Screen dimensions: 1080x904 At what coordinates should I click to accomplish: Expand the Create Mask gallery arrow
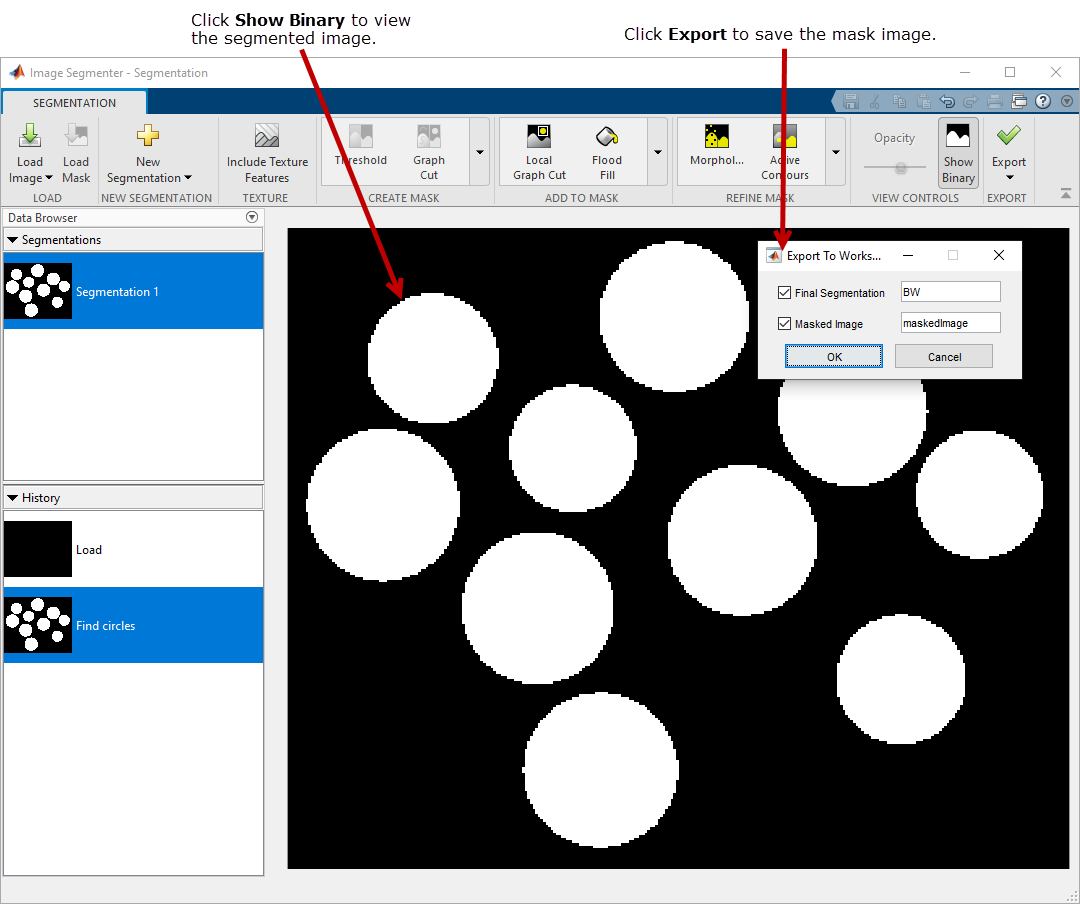(480, 152)
